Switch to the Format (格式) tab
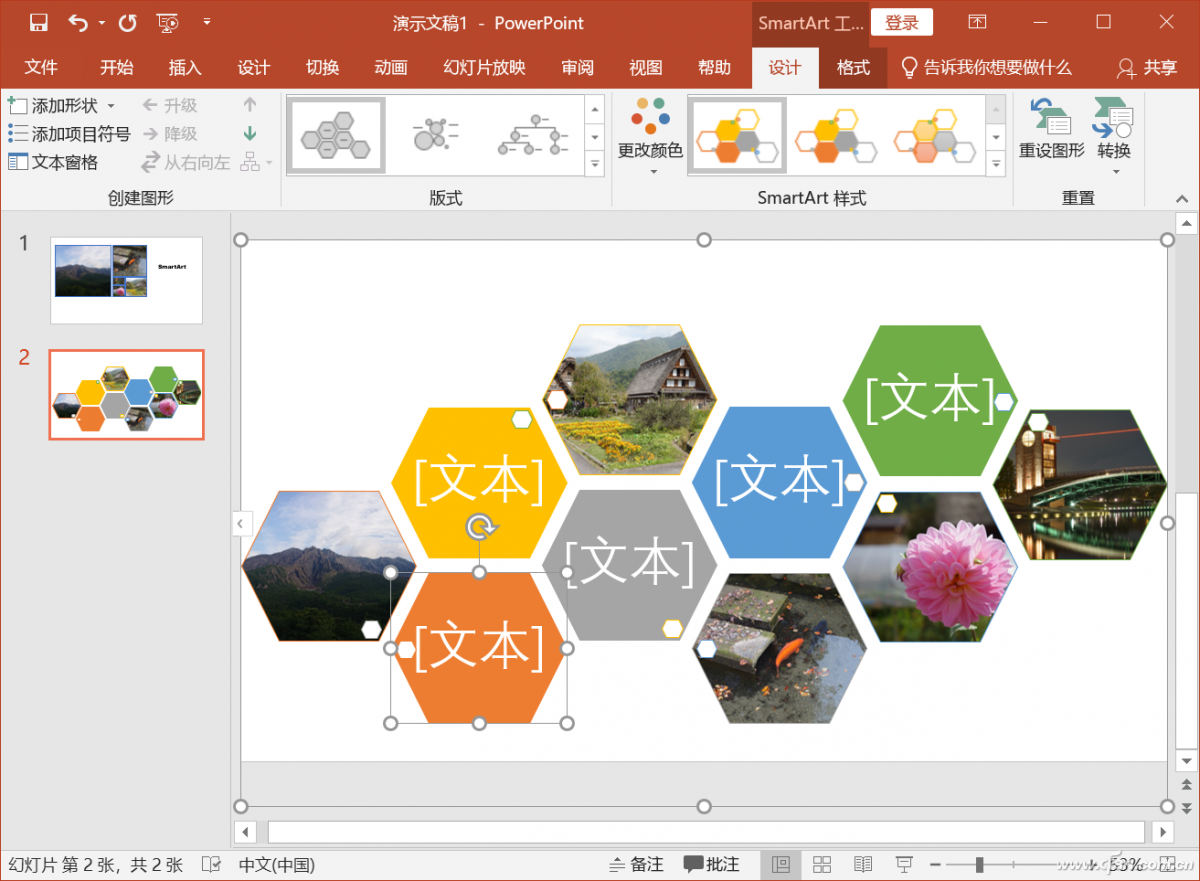Viewport: 1200px width, 881px height. pyautogui.click(x=853, y=67)
